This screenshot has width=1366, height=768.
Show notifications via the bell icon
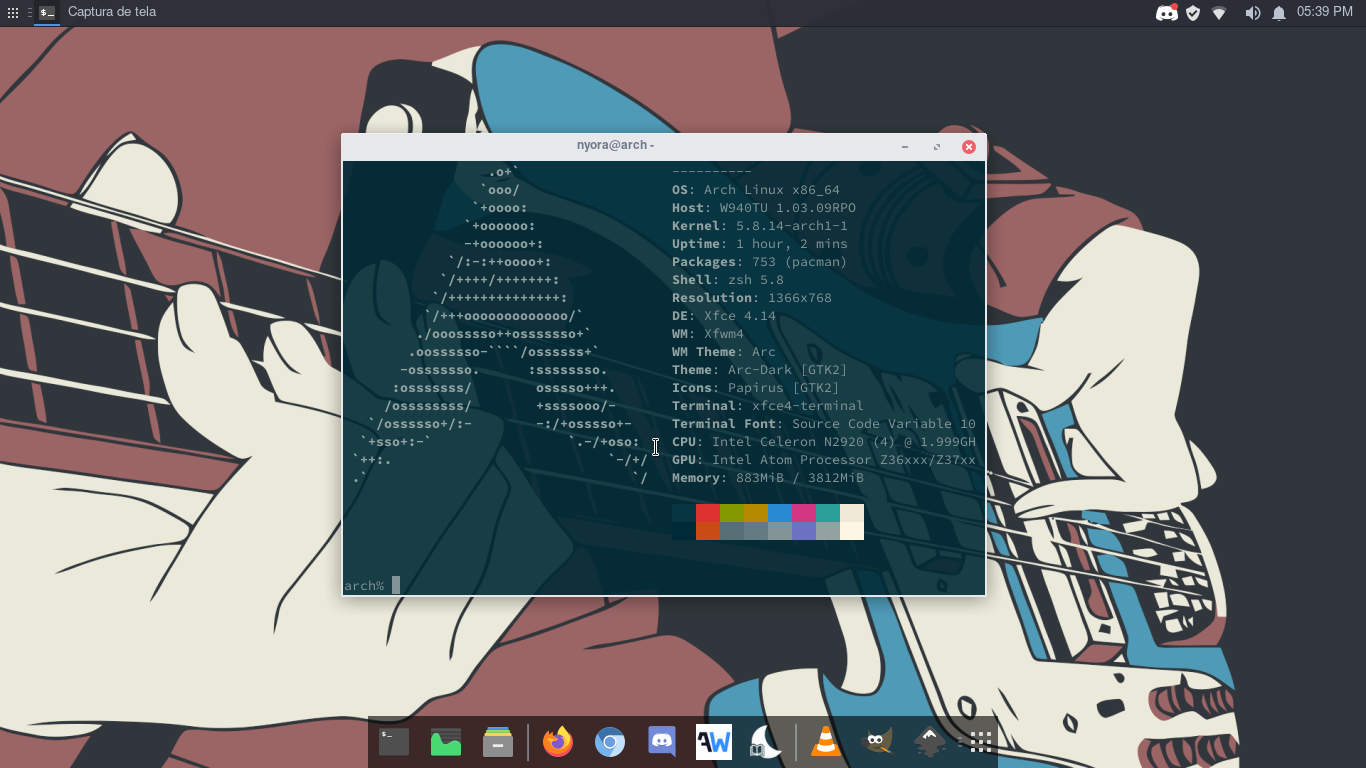coord(1279,13)
